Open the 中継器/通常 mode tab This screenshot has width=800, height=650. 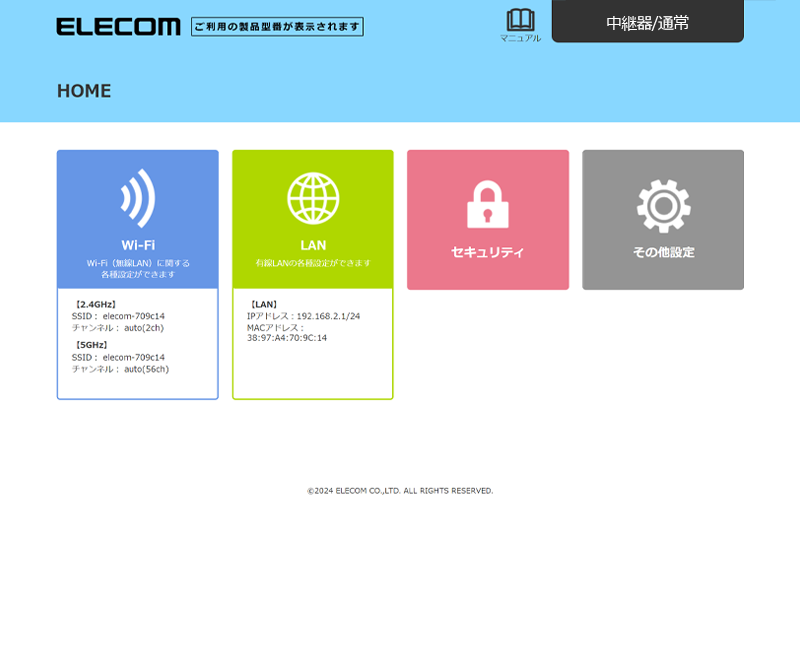click(647, 21)
